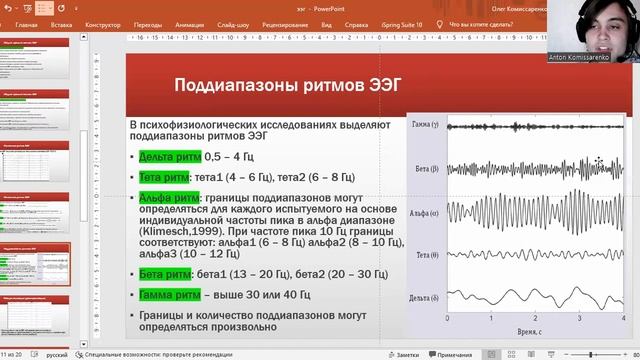Click the Anton Komissarenko webcam overlay
This screenshot has height=360, width=640.
click(593, 31)
